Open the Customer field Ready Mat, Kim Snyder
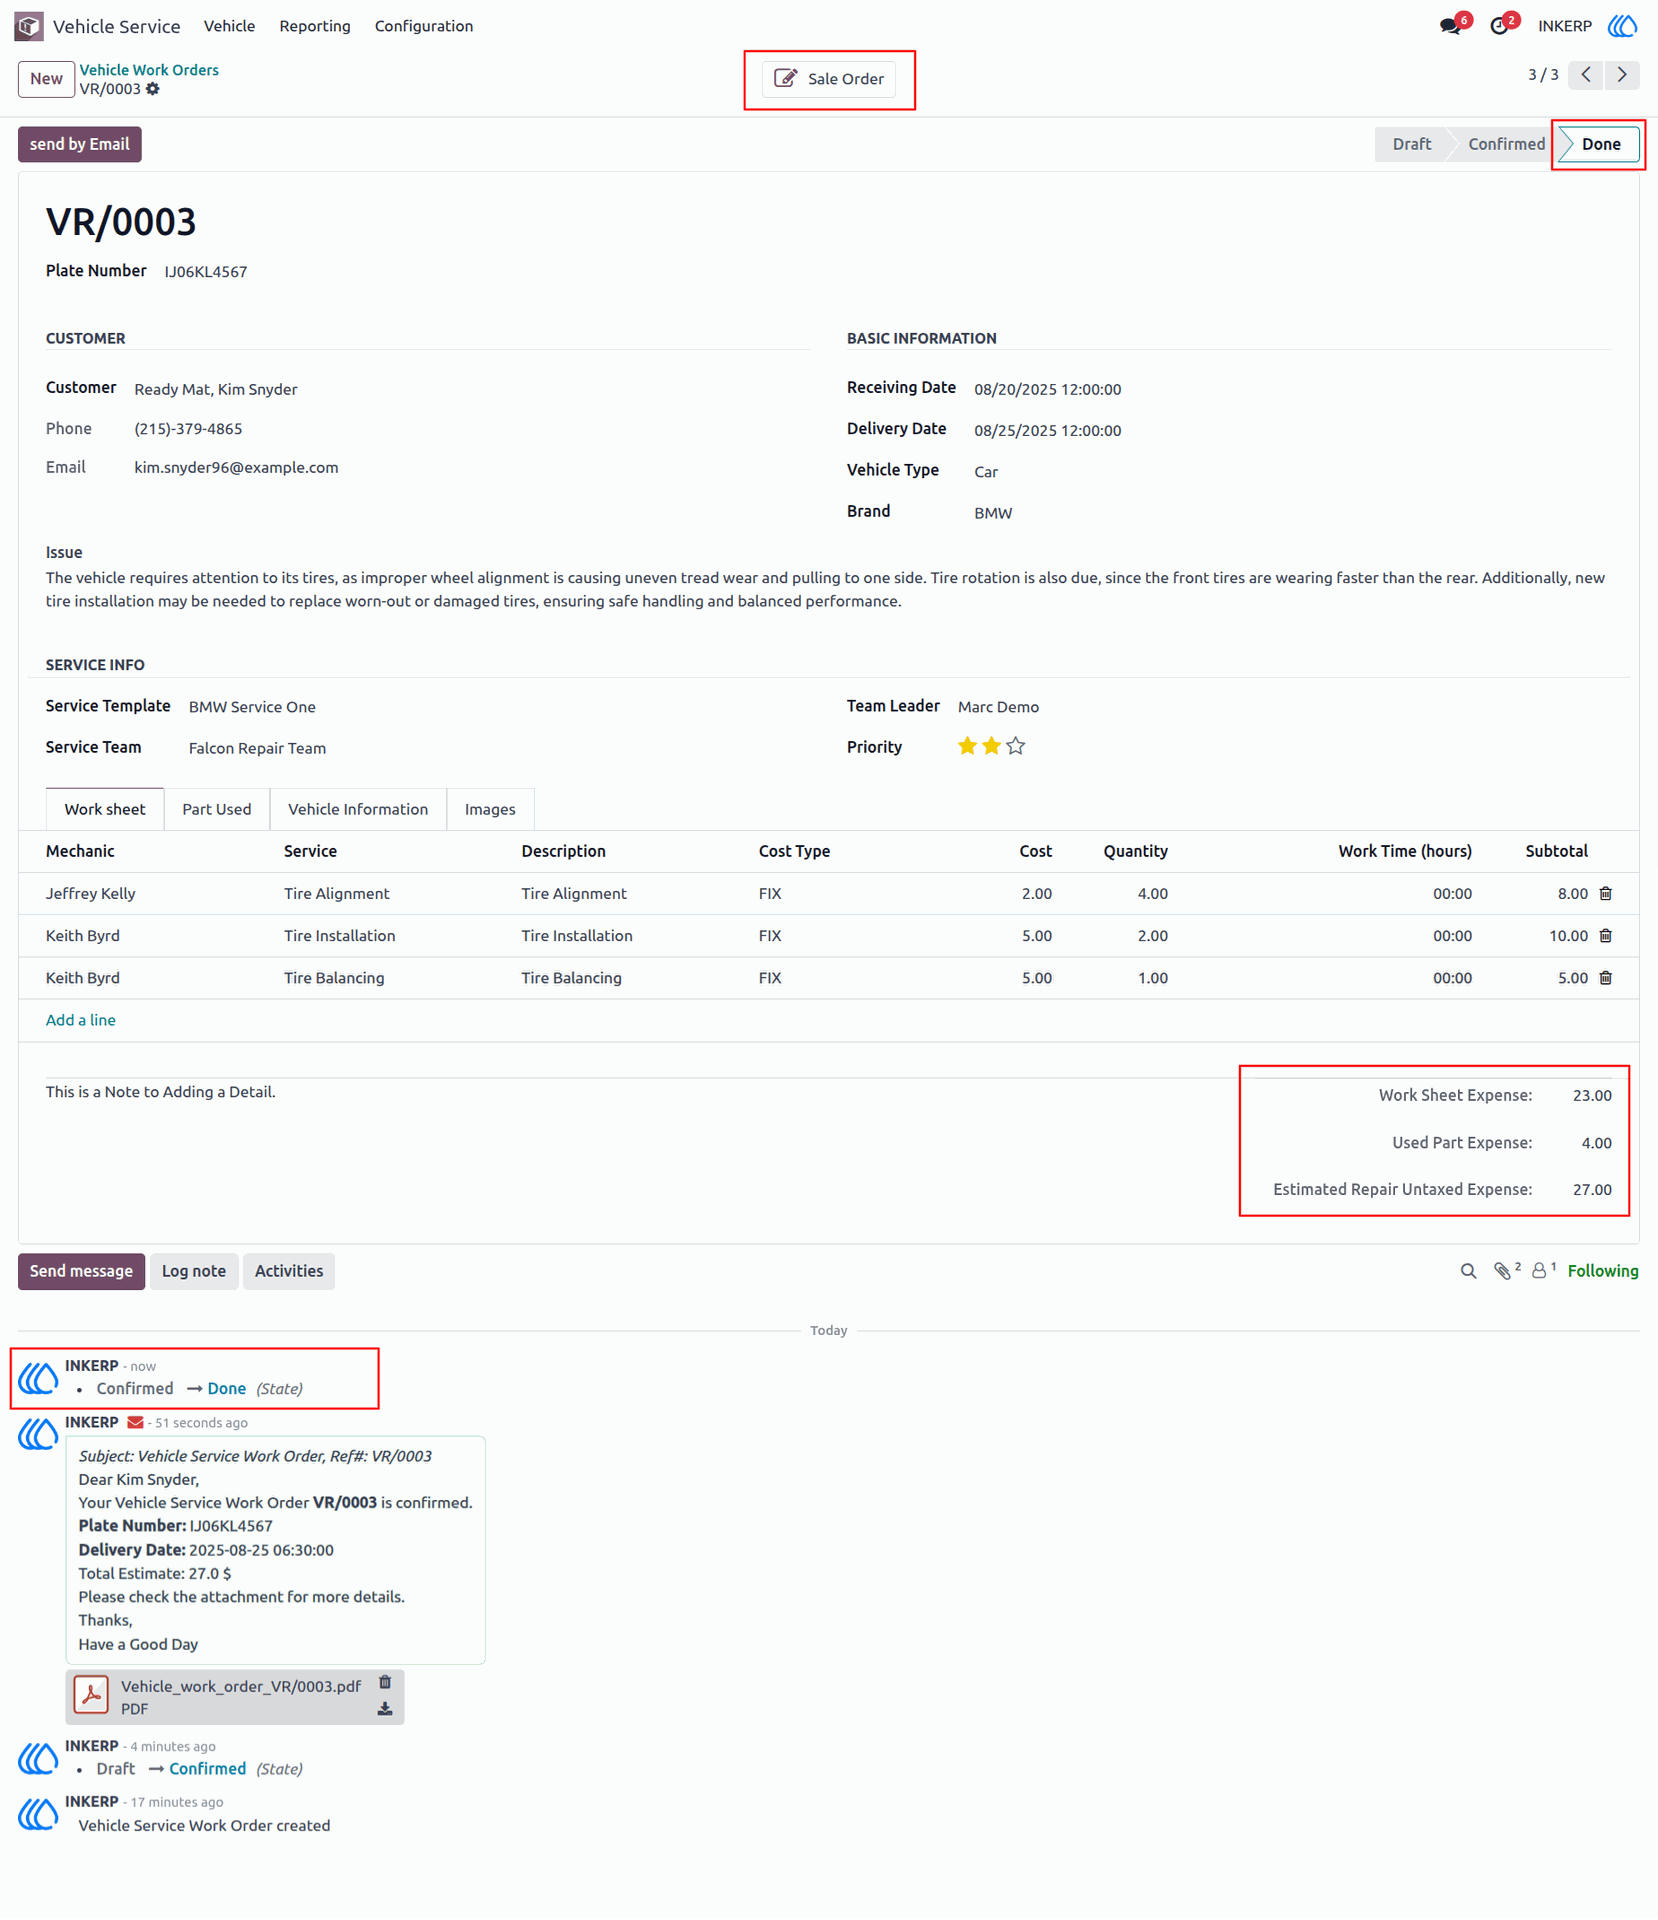The image size is (1658, 1920). pyautogui.click(x=216, y=389)
